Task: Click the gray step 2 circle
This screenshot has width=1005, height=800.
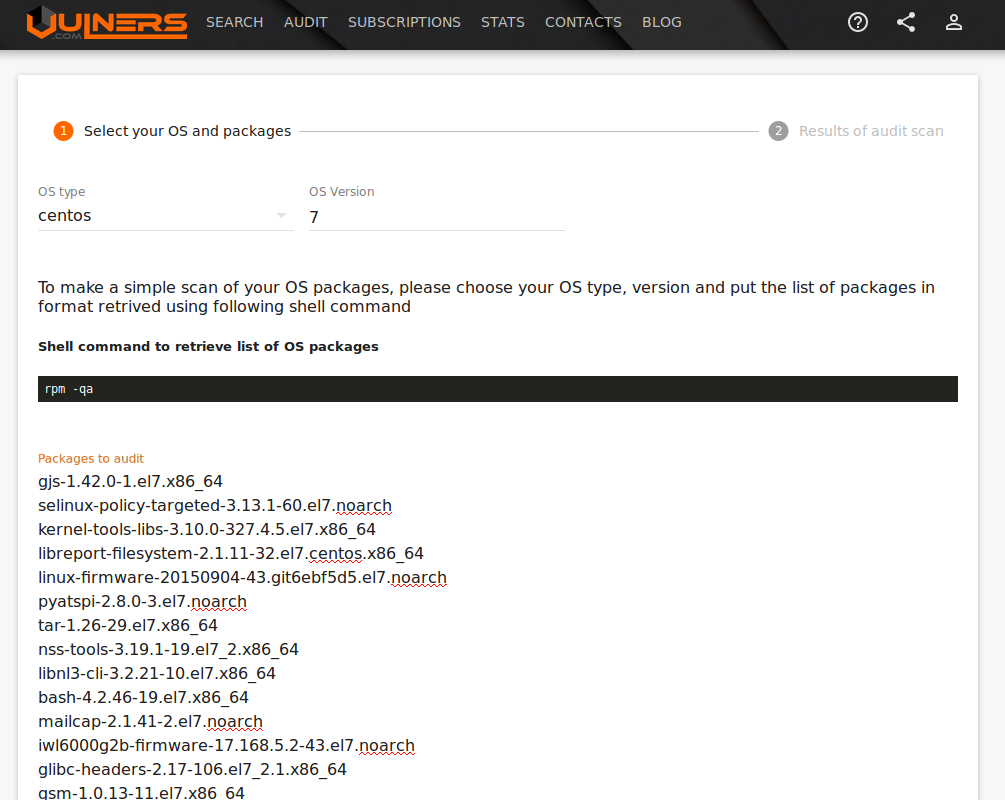Action: [778, 131]
